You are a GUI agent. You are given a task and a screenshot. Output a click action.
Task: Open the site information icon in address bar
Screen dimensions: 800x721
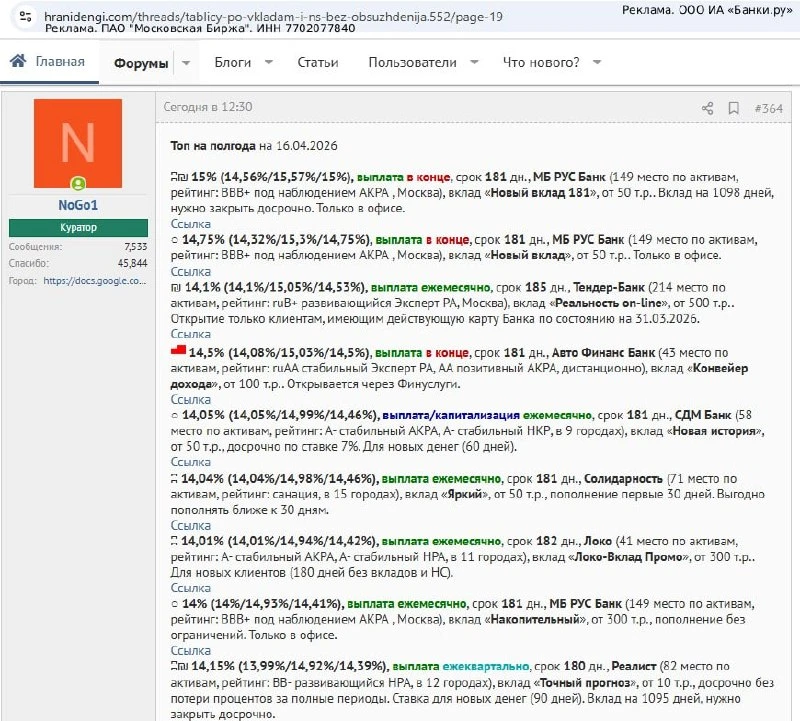click(x=25, y=16)
